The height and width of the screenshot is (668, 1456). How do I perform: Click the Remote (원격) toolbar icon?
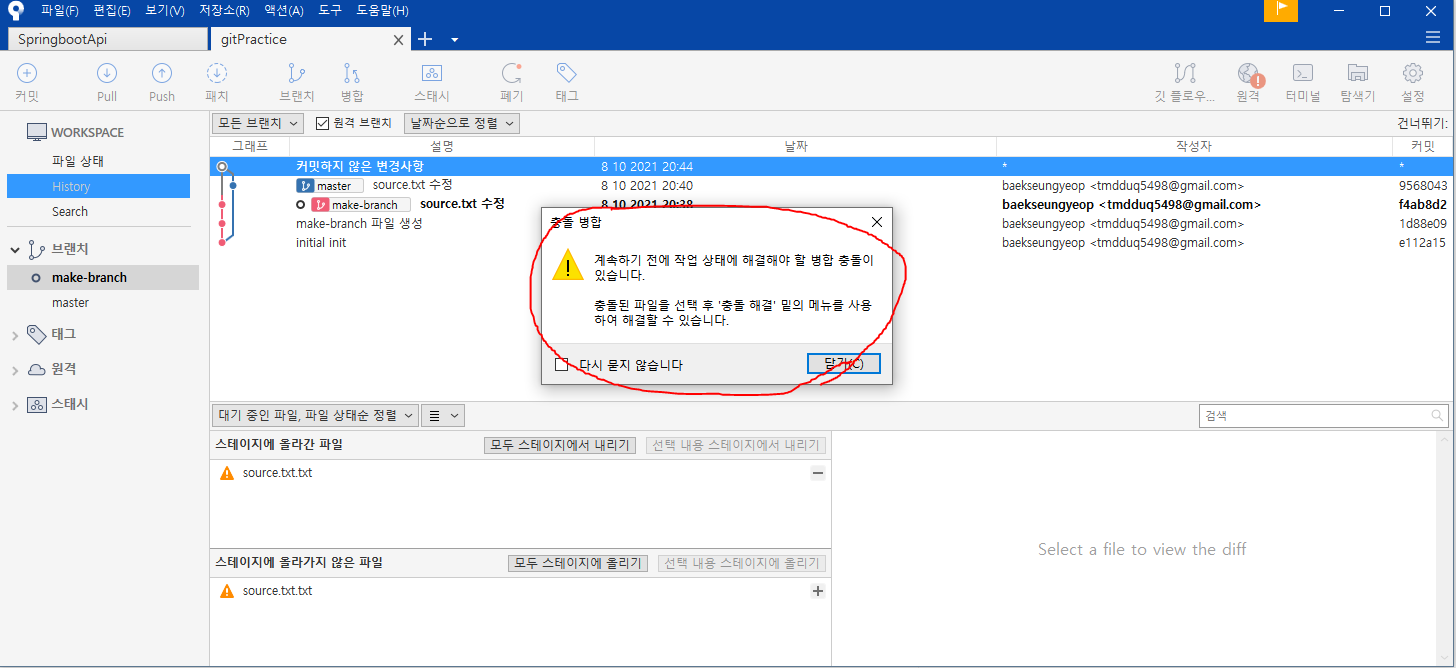tap(1248, 73)
